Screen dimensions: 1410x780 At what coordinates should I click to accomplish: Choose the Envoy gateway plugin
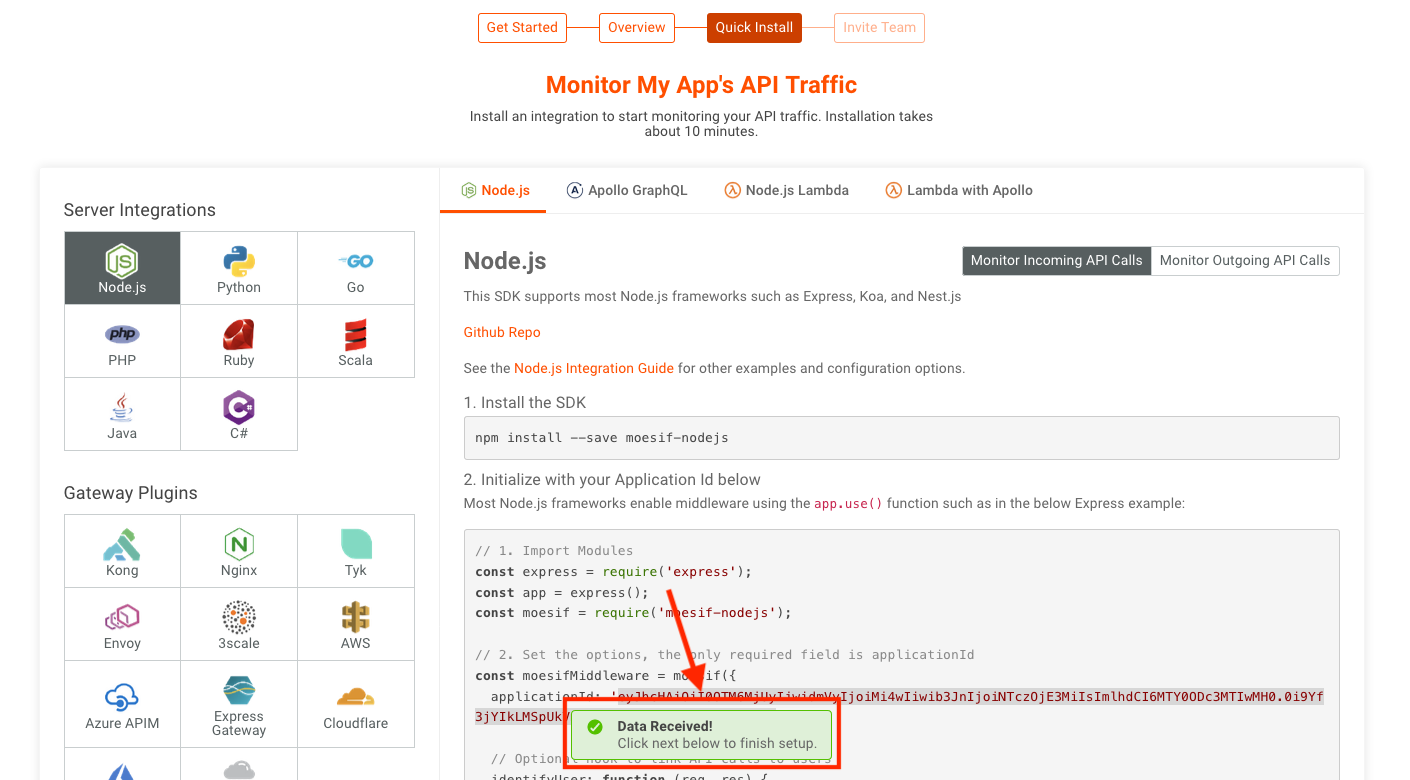pos(122,623)
